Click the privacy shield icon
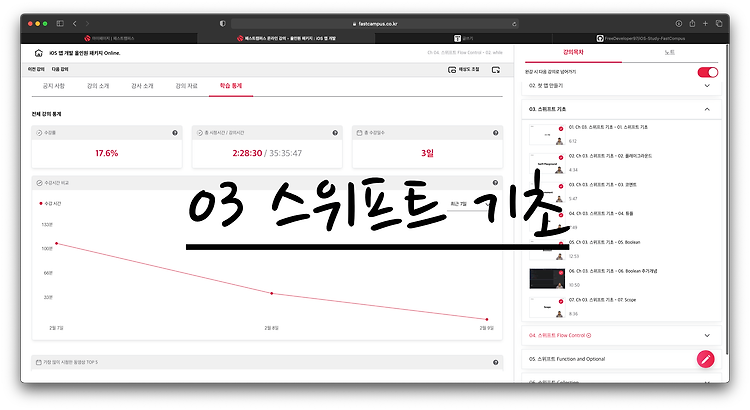 [x=222, y=23]
